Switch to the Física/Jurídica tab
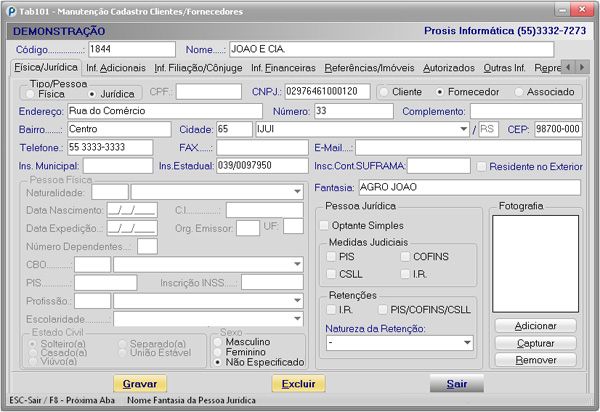This screenshot has width=600, height=412. (x=46, y=67)
